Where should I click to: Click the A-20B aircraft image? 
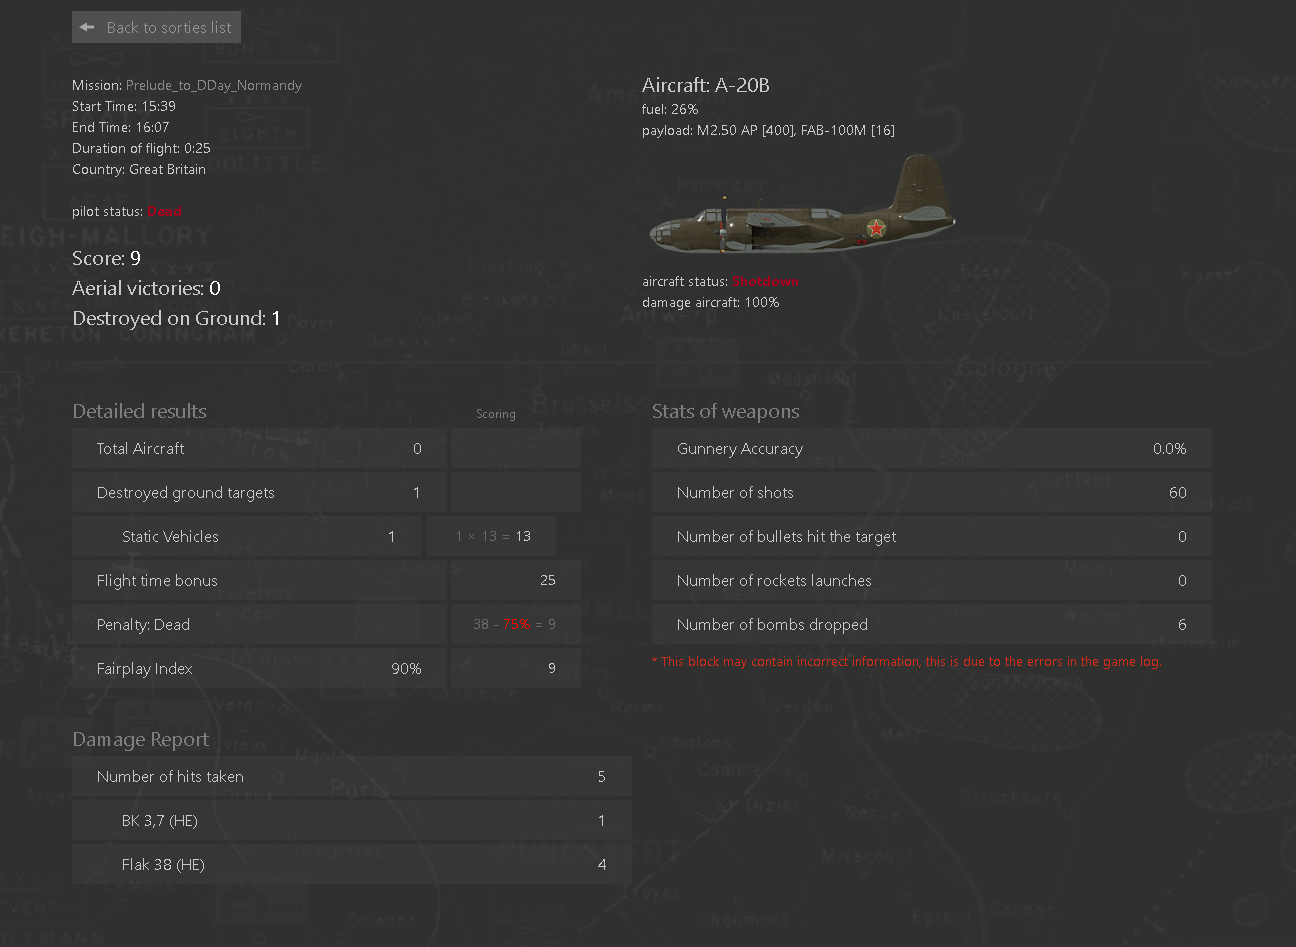click(801, 206)
